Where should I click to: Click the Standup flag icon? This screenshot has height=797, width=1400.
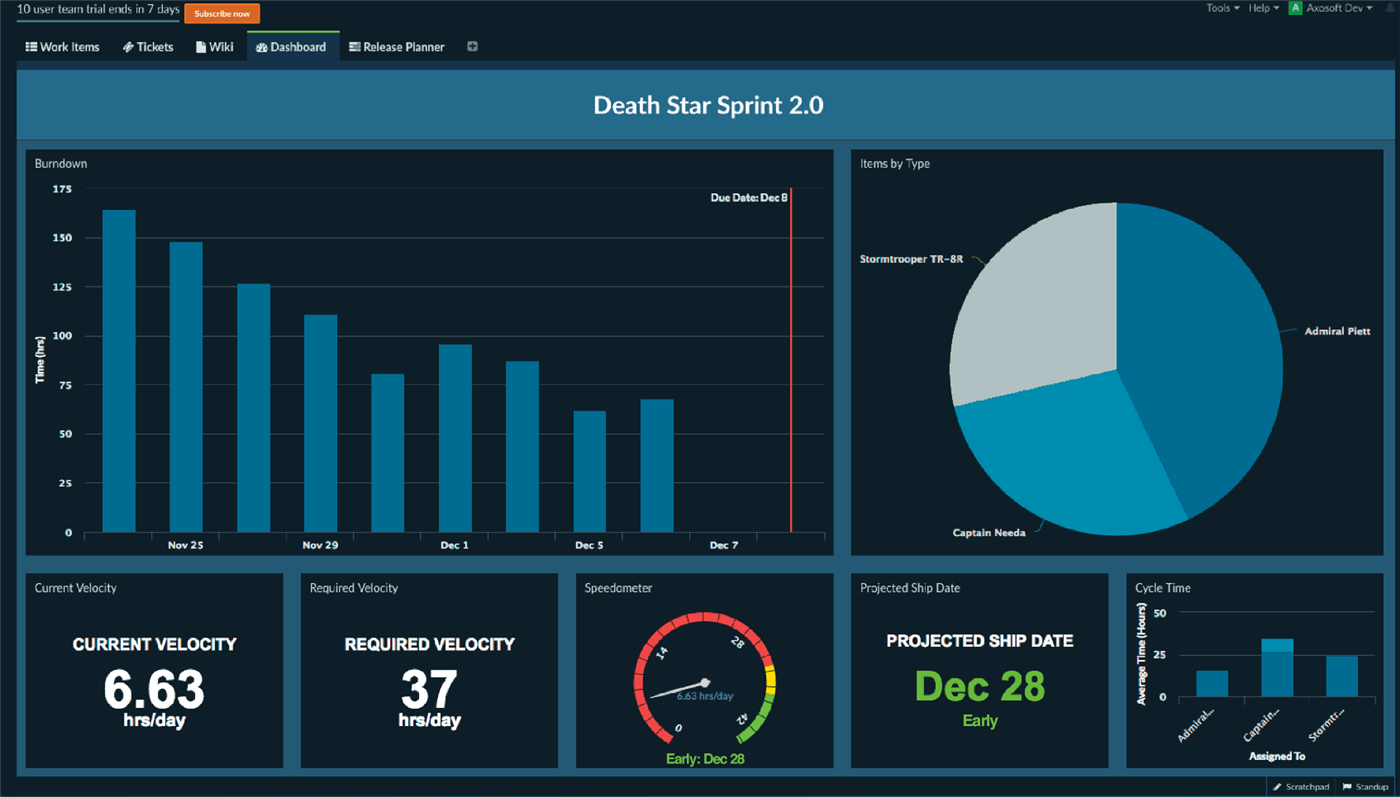(1347, 787)
